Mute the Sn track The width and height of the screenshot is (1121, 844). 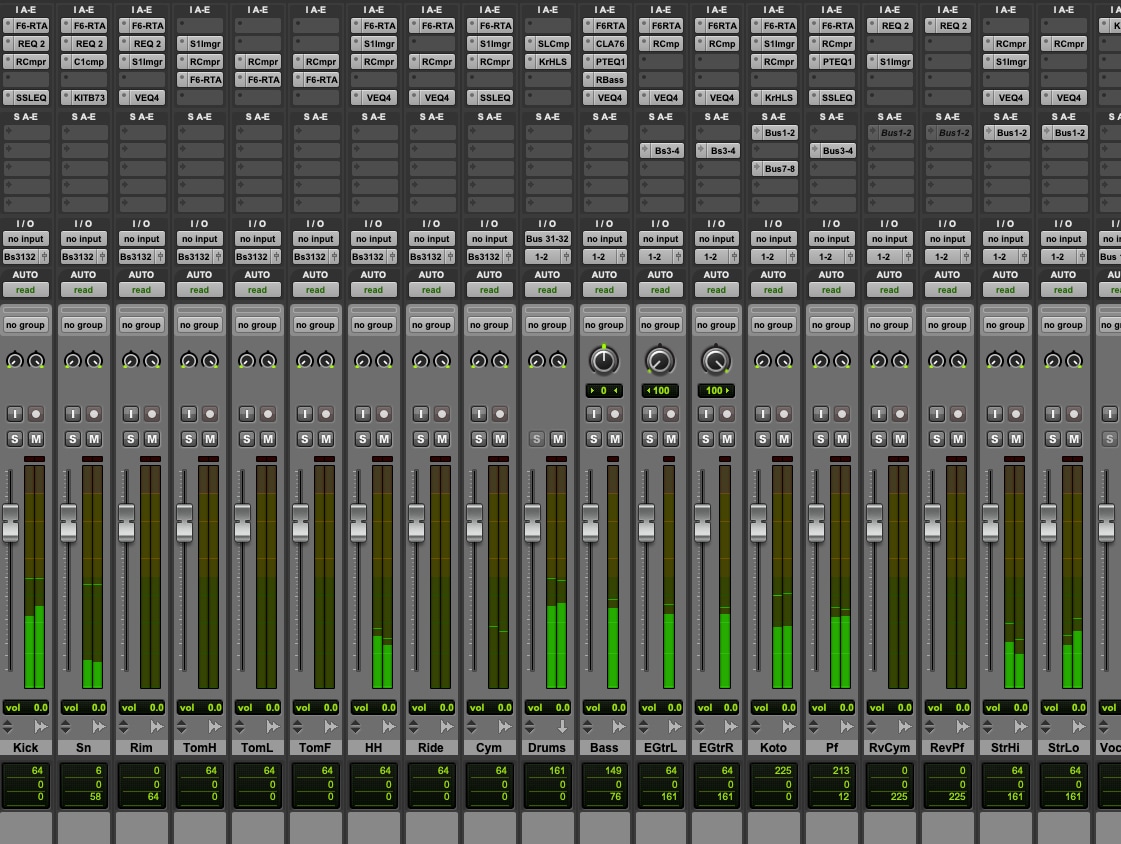pos(94,439)
